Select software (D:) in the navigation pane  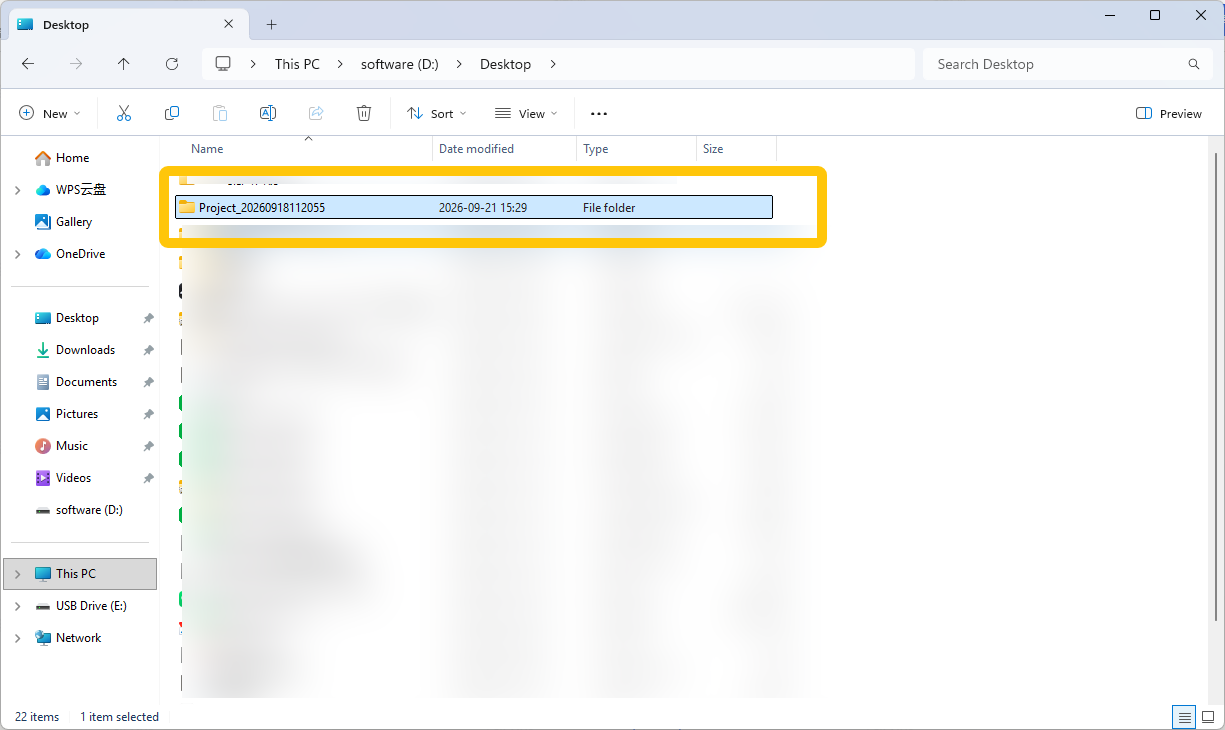(79, 510)
